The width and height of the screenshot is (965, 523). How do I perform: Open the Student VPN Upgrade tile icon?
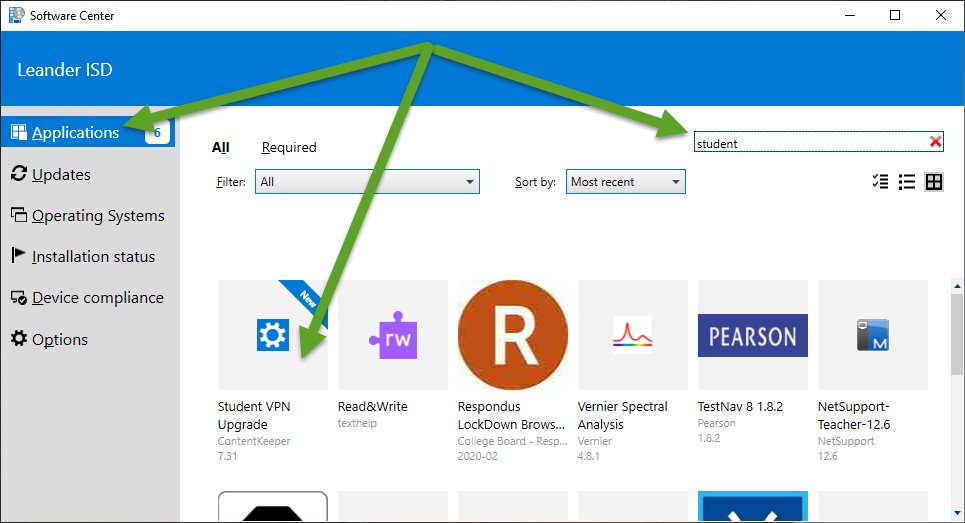273,335
